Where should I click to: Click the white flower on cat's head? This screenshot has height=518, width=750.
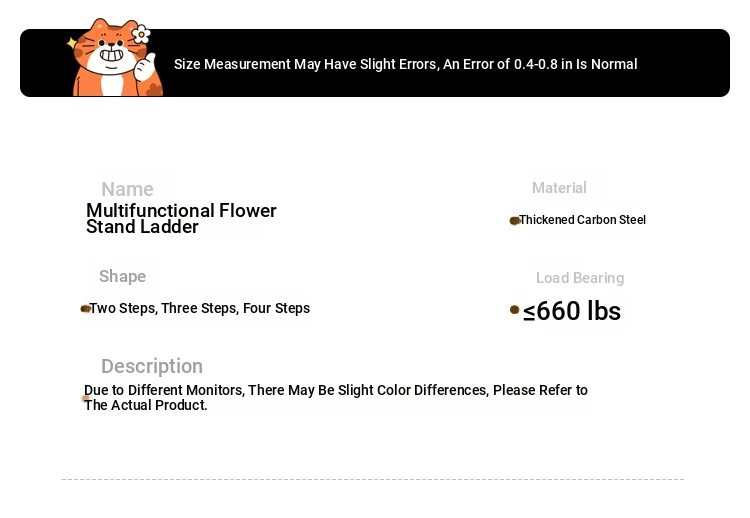[x=141, y=34]
